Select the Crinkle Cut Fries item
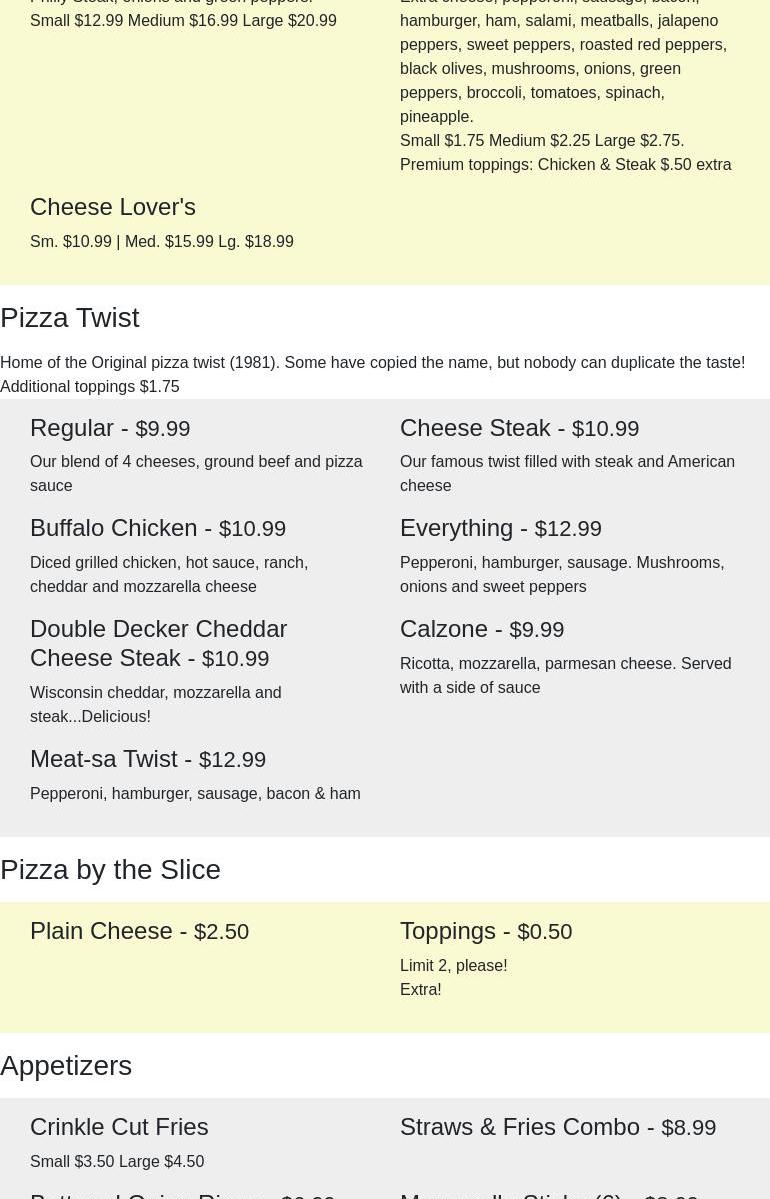770x1199 pixels. (x=119, y=1127)
